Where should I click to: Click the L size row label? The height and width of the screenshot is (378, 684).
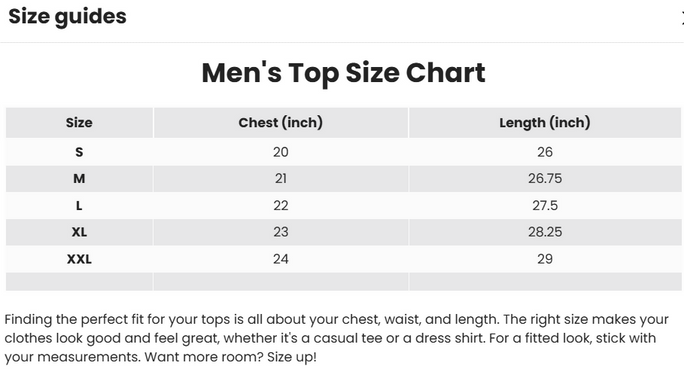(x=79, y=205)
